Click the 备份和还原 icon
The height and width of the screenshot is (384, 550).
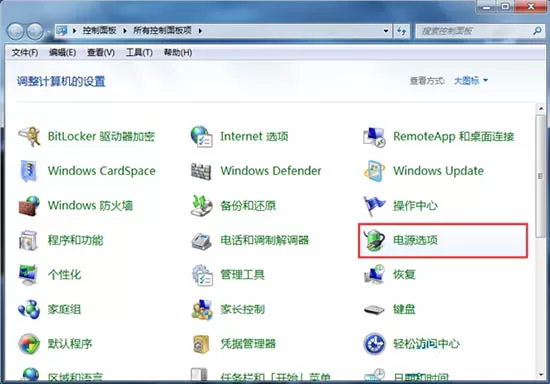pyautogui.click(x=202, y=206)
